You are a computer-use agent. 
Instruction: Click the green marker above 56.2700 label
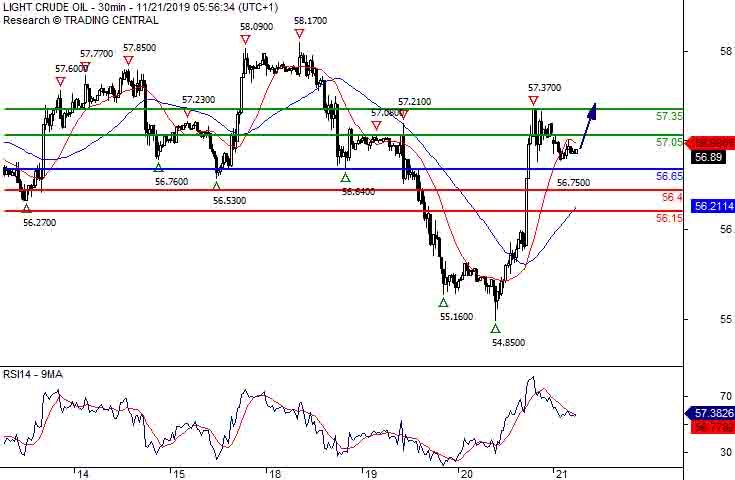(26, 208)
